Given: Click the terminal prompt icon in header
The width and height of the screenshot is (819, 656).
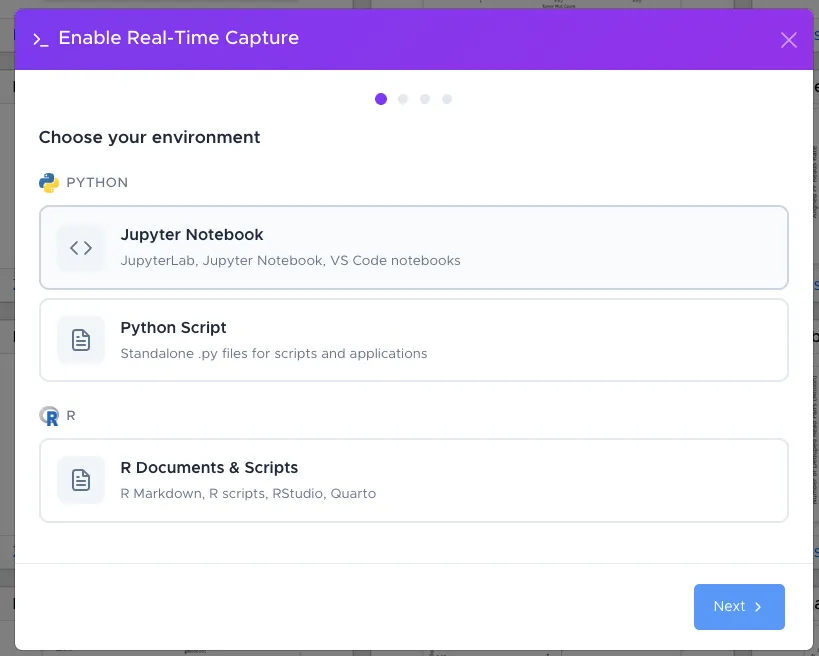Looking at the screenshot, I should [41, 40].
